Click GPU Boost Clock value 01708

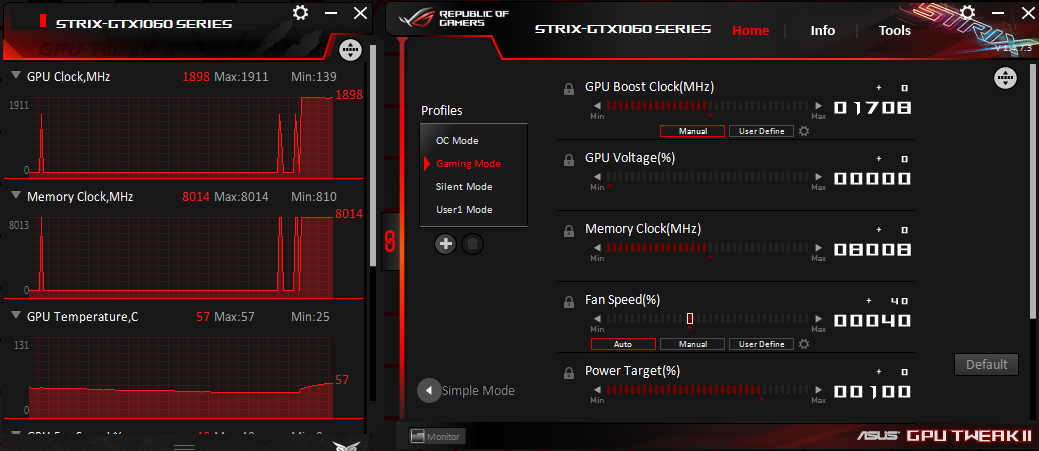click(872, 107)
